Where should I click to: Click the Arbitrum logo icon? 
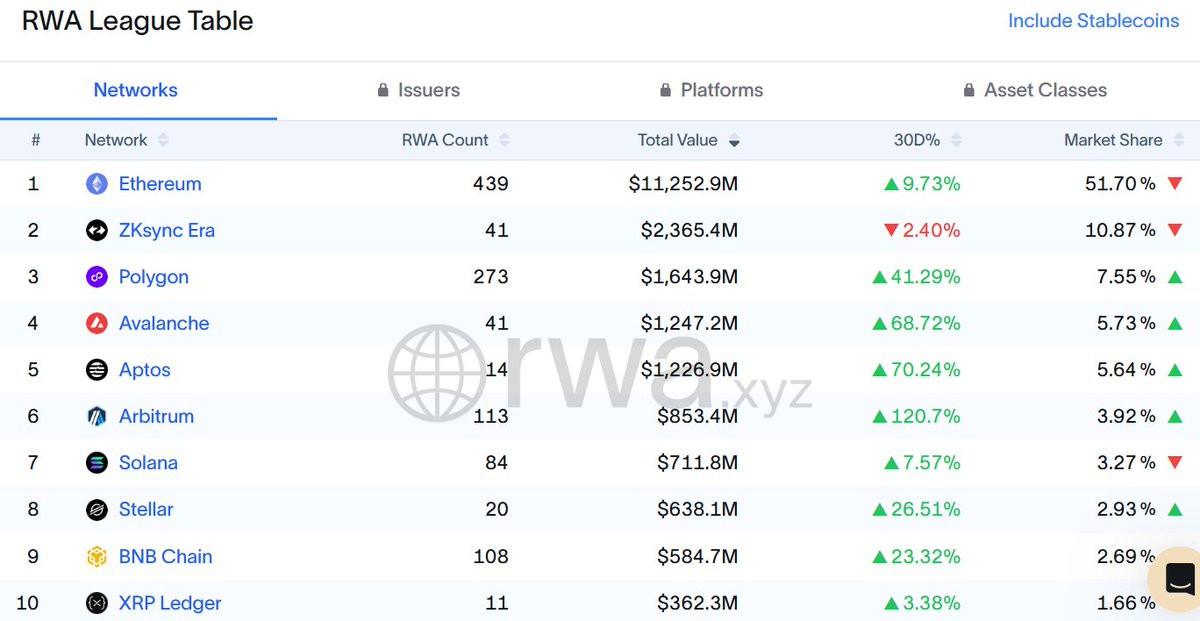click(97, 416)
